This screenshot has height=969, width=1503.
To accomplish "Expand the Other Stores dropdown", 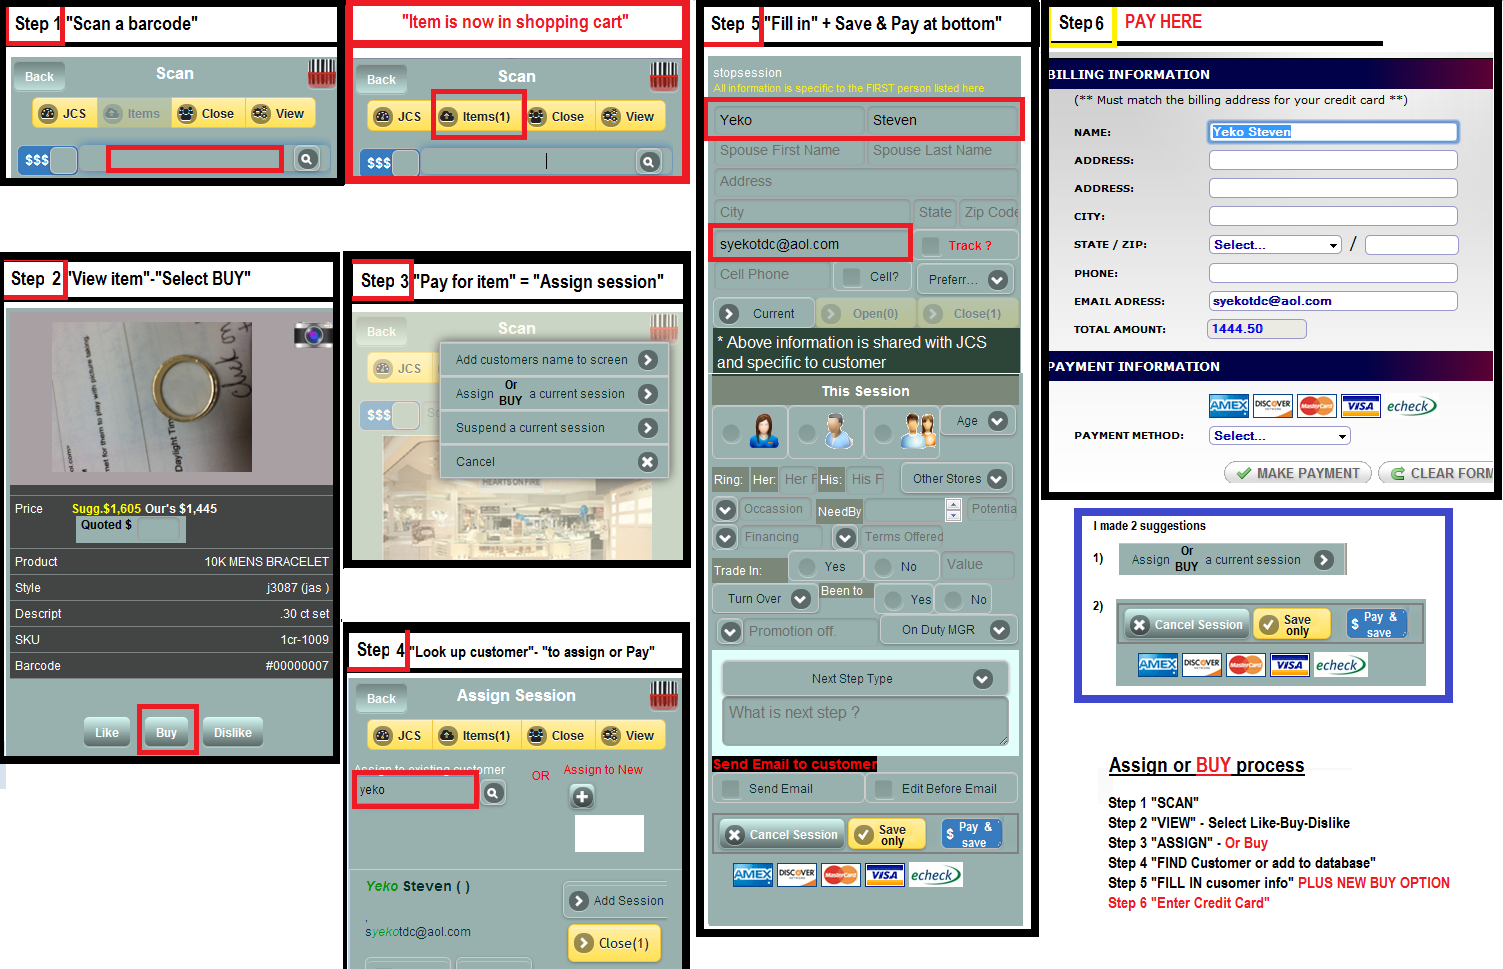I will [957, 478].
